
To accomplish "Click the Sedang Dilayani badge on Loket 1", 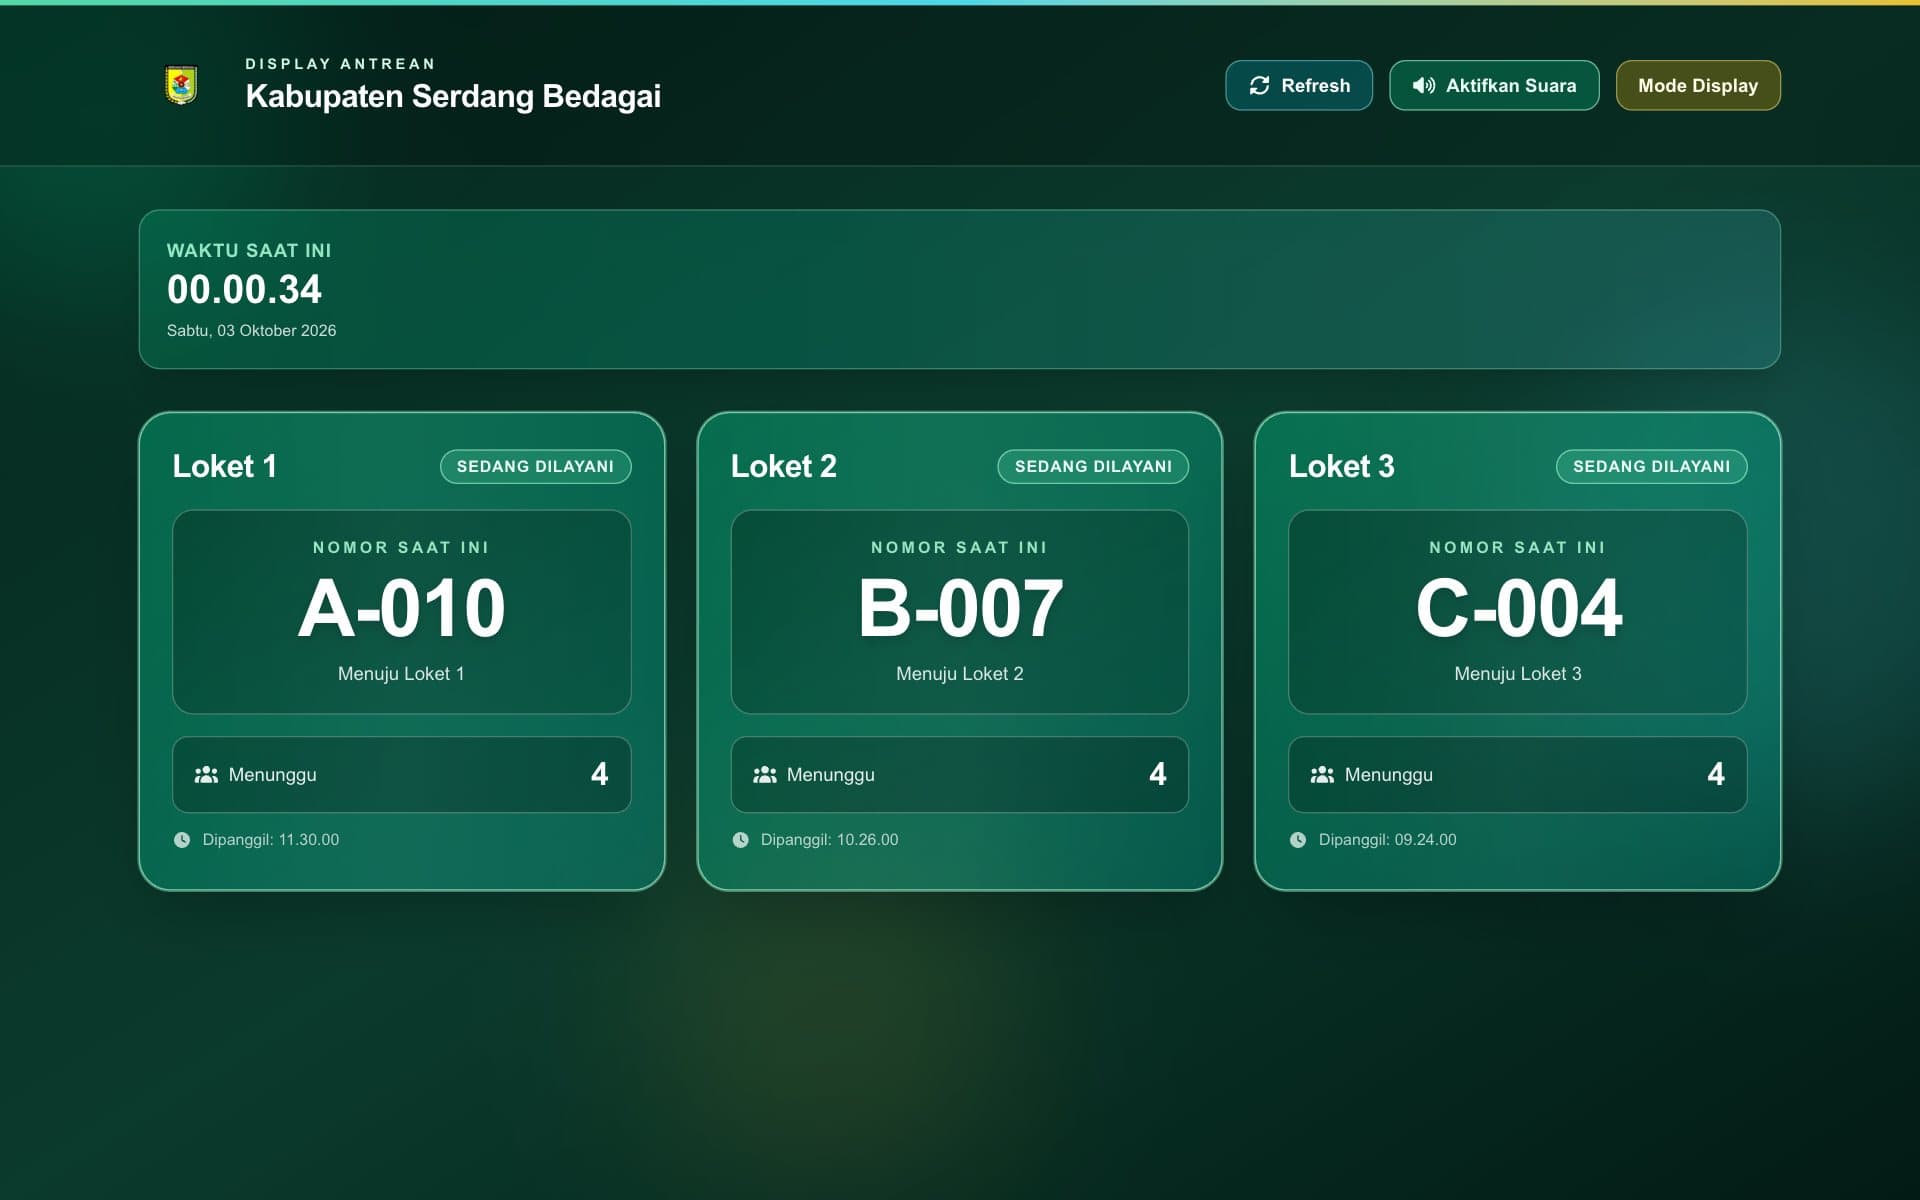I will pyautogui.click(x=535, y=467).
